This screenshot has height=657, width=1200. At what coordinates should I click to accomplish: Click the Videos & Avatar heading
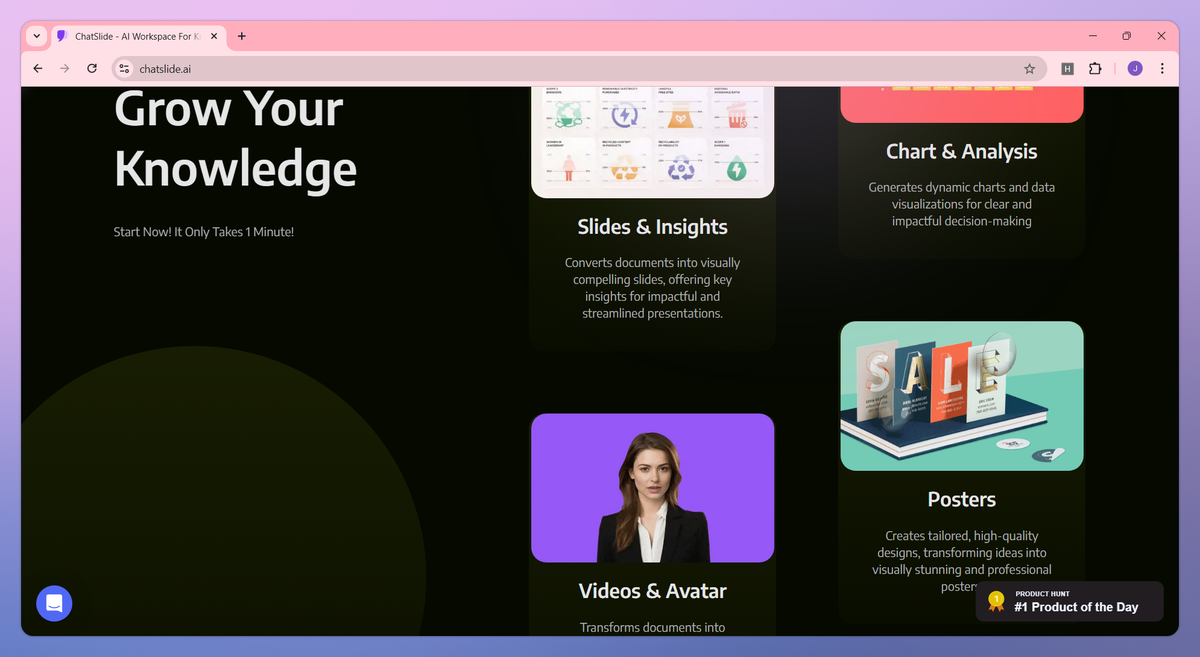click(x=652, y=591)
